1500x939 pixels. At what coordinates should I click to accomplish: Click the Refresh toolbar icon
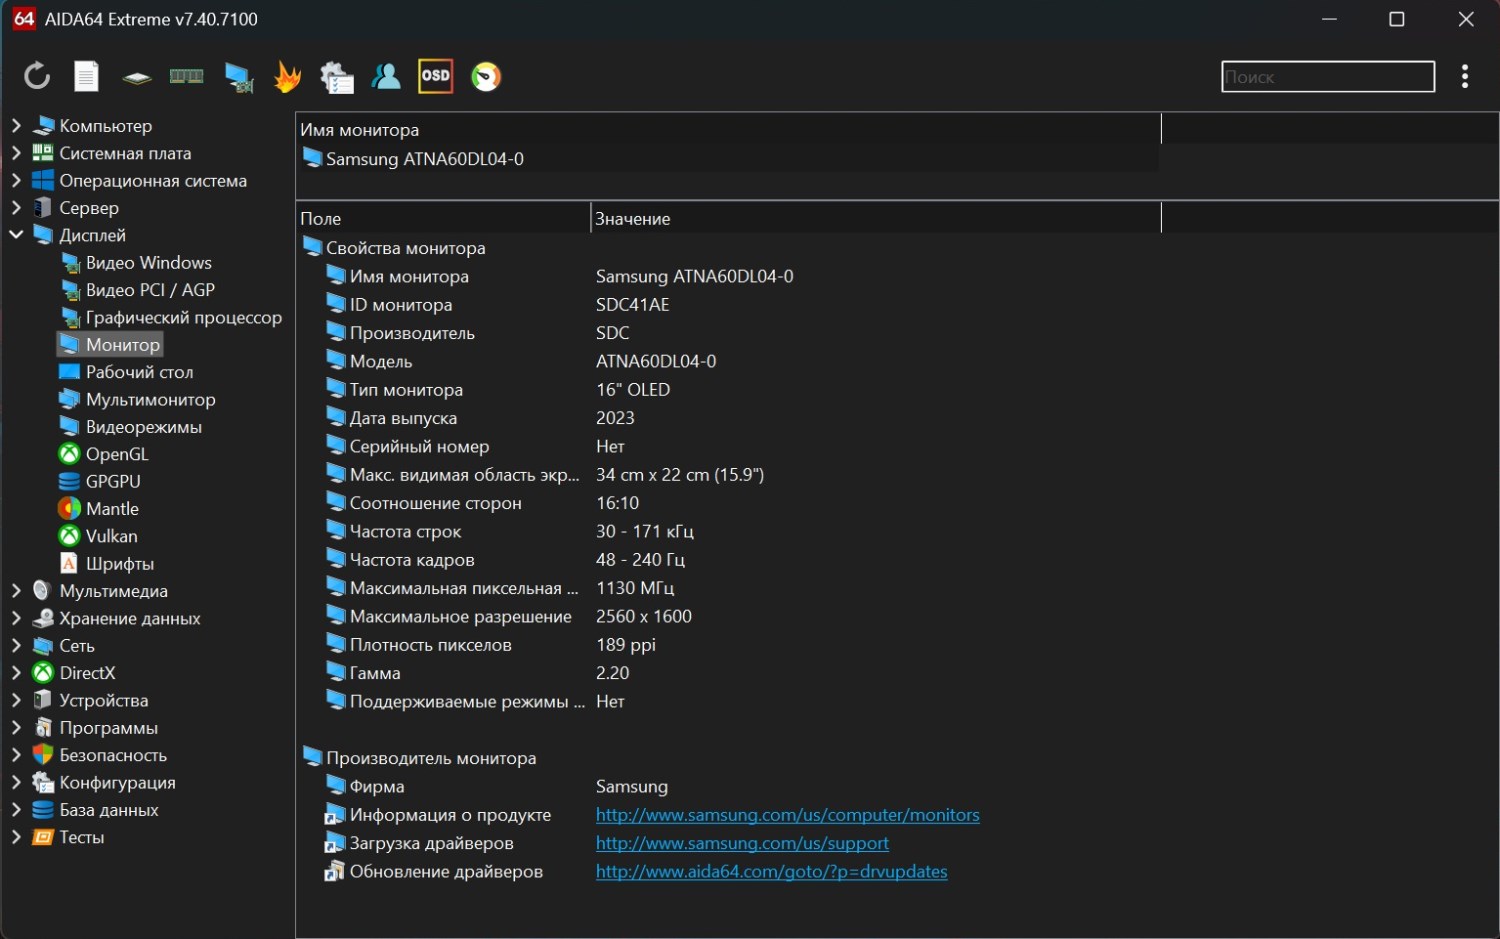point(37,76)
